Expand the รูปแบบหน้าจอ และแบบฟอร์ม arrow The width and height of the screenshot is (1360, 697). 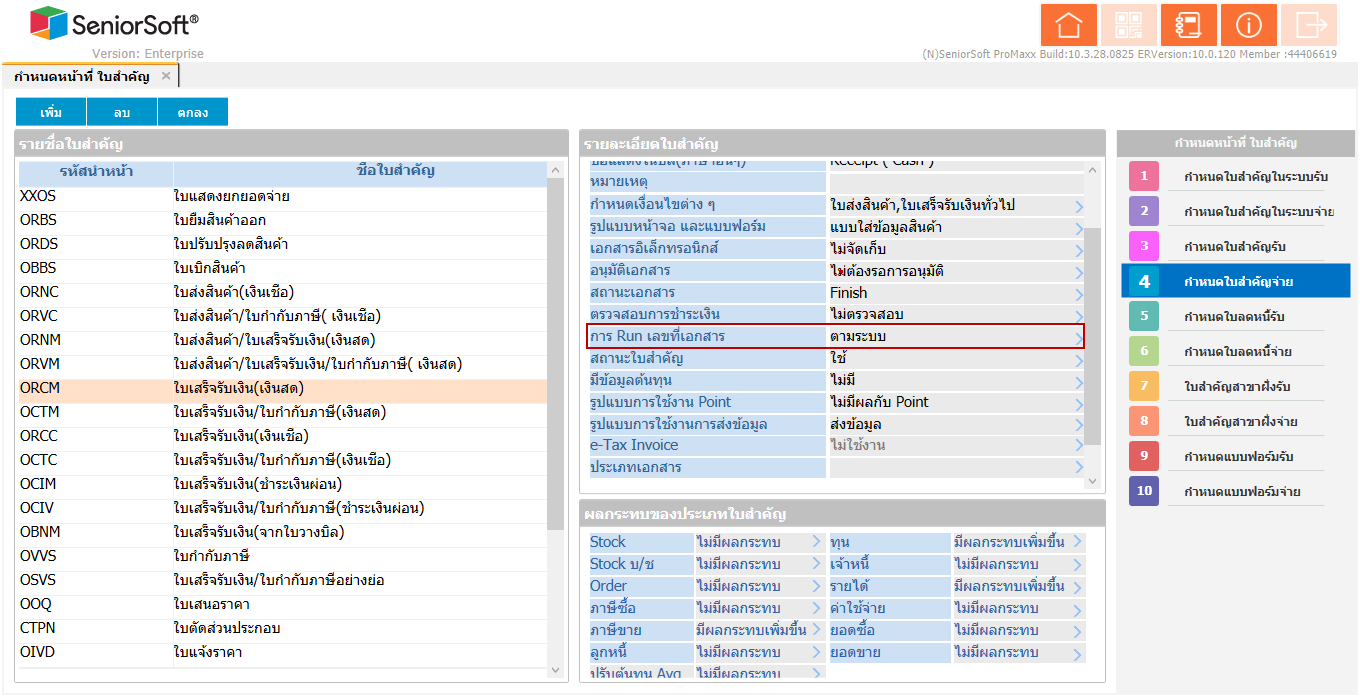click(x=1079, y=227)
